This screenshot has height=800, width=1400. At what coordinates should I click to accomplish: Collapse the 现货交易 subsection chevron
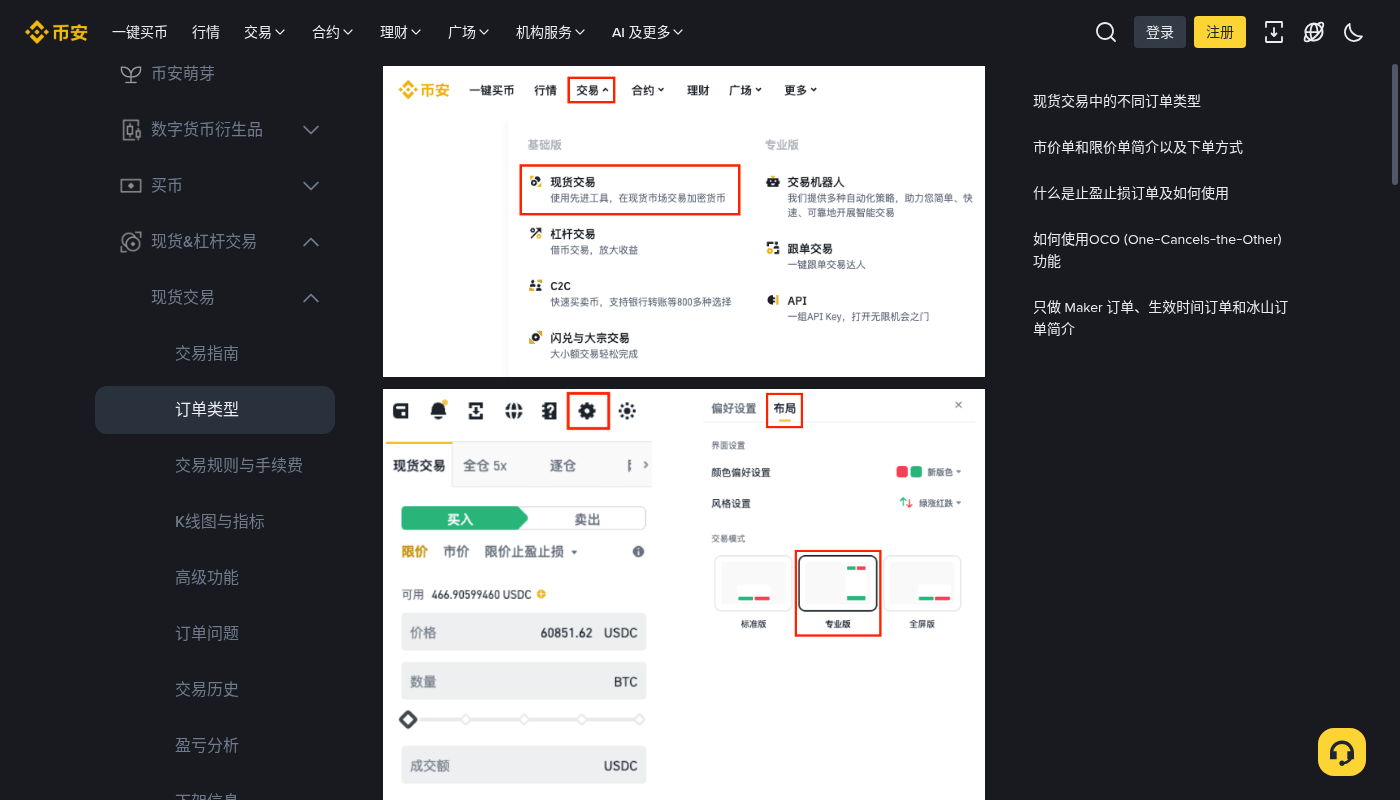coord(311,298)
